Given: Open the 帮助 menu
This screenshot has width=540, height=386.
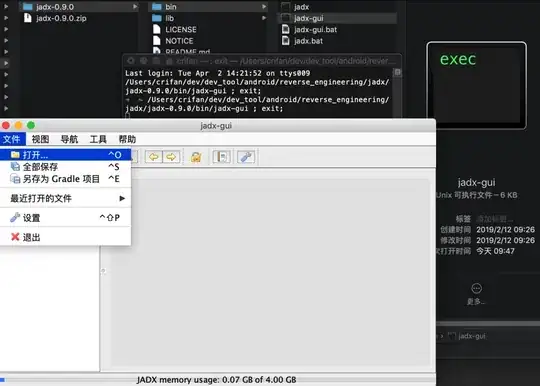Looking at the screenshot, I should pos(127,139).
